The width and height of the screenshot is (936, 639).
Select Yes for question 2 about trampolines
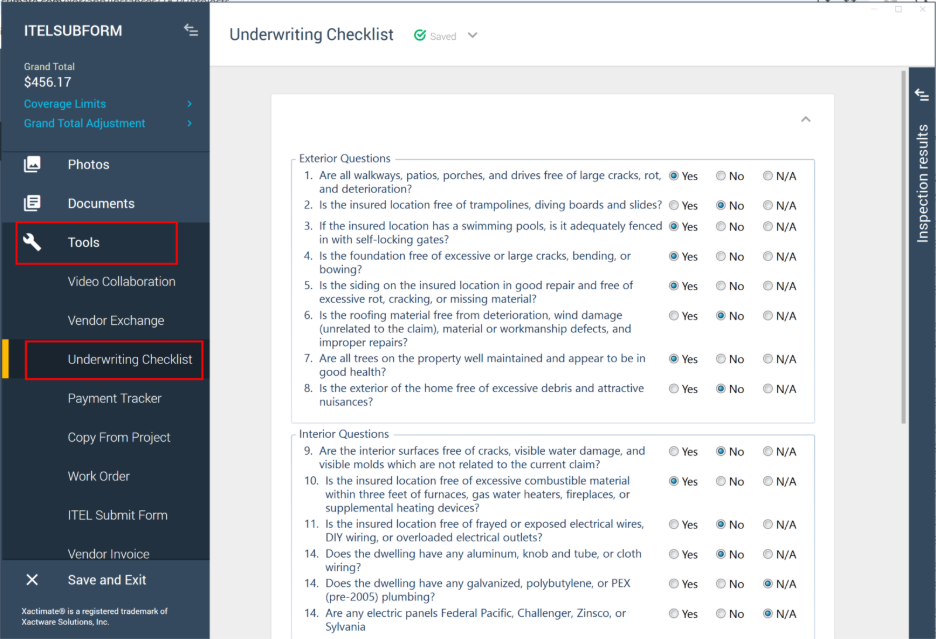coord(674,205)
